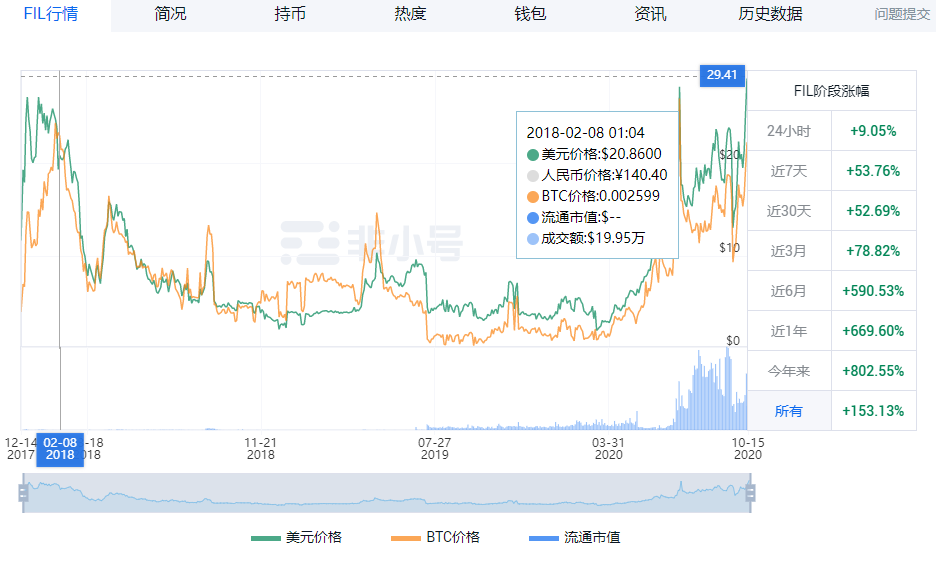This screenshot has height=561, width=936.
Task: Click the orange BTC价格 legend color bar
Action: click(405, 538)
